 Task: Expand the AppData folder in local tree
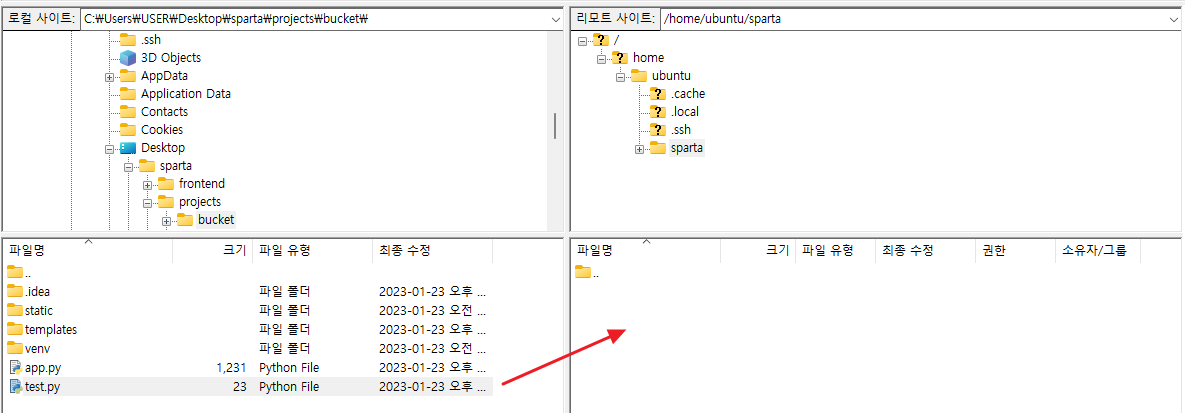tap(110, 76)
